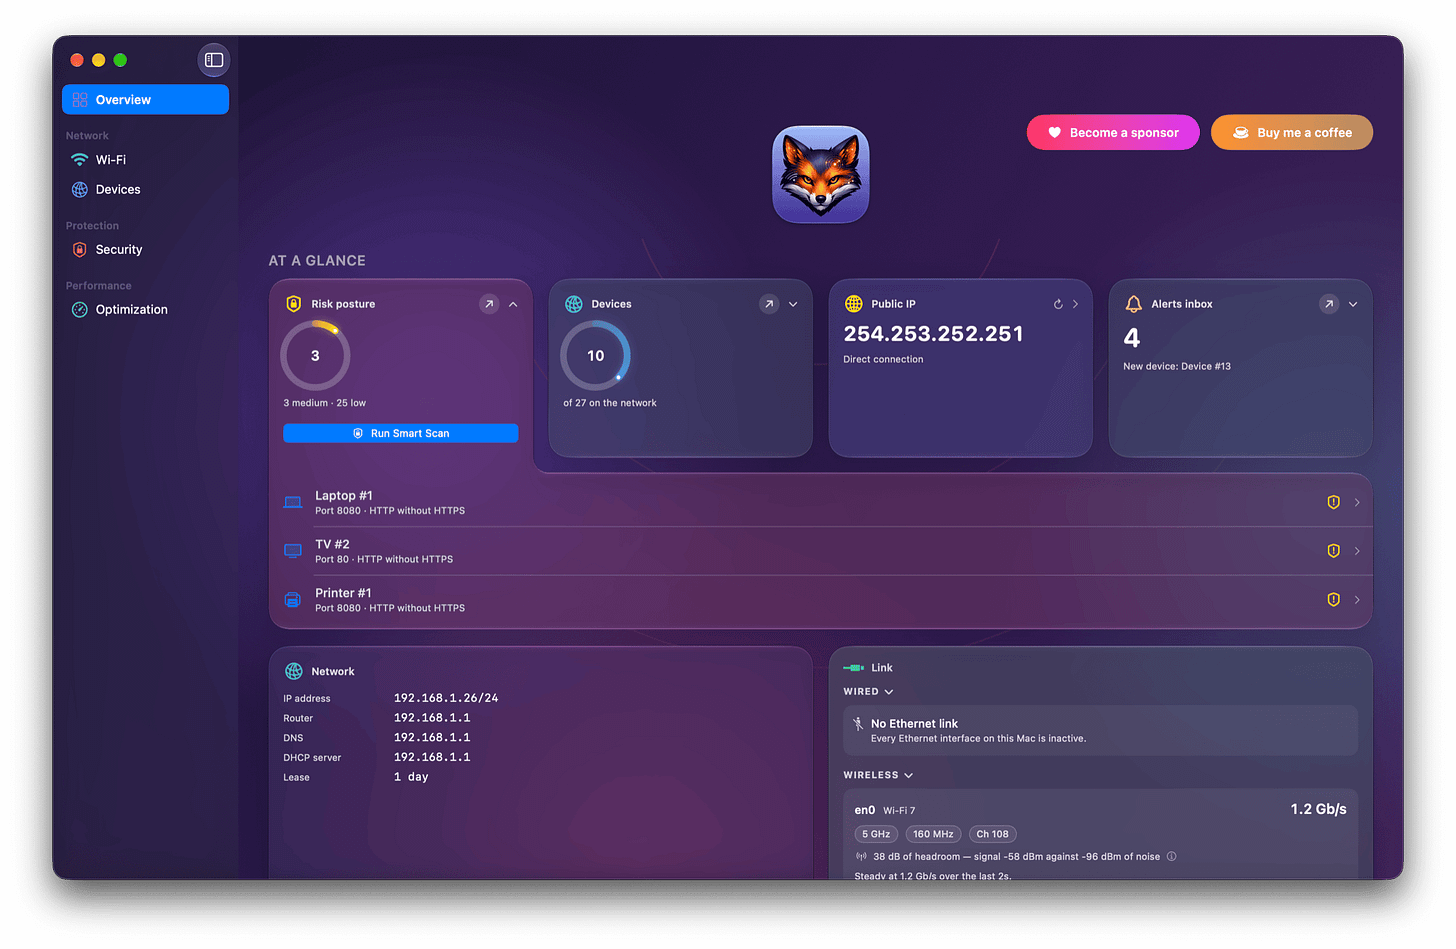The width and height of the screenshot is (1456, 949).
Task: Click the Security shield icon in sidebar
Action: coord(80,250)
